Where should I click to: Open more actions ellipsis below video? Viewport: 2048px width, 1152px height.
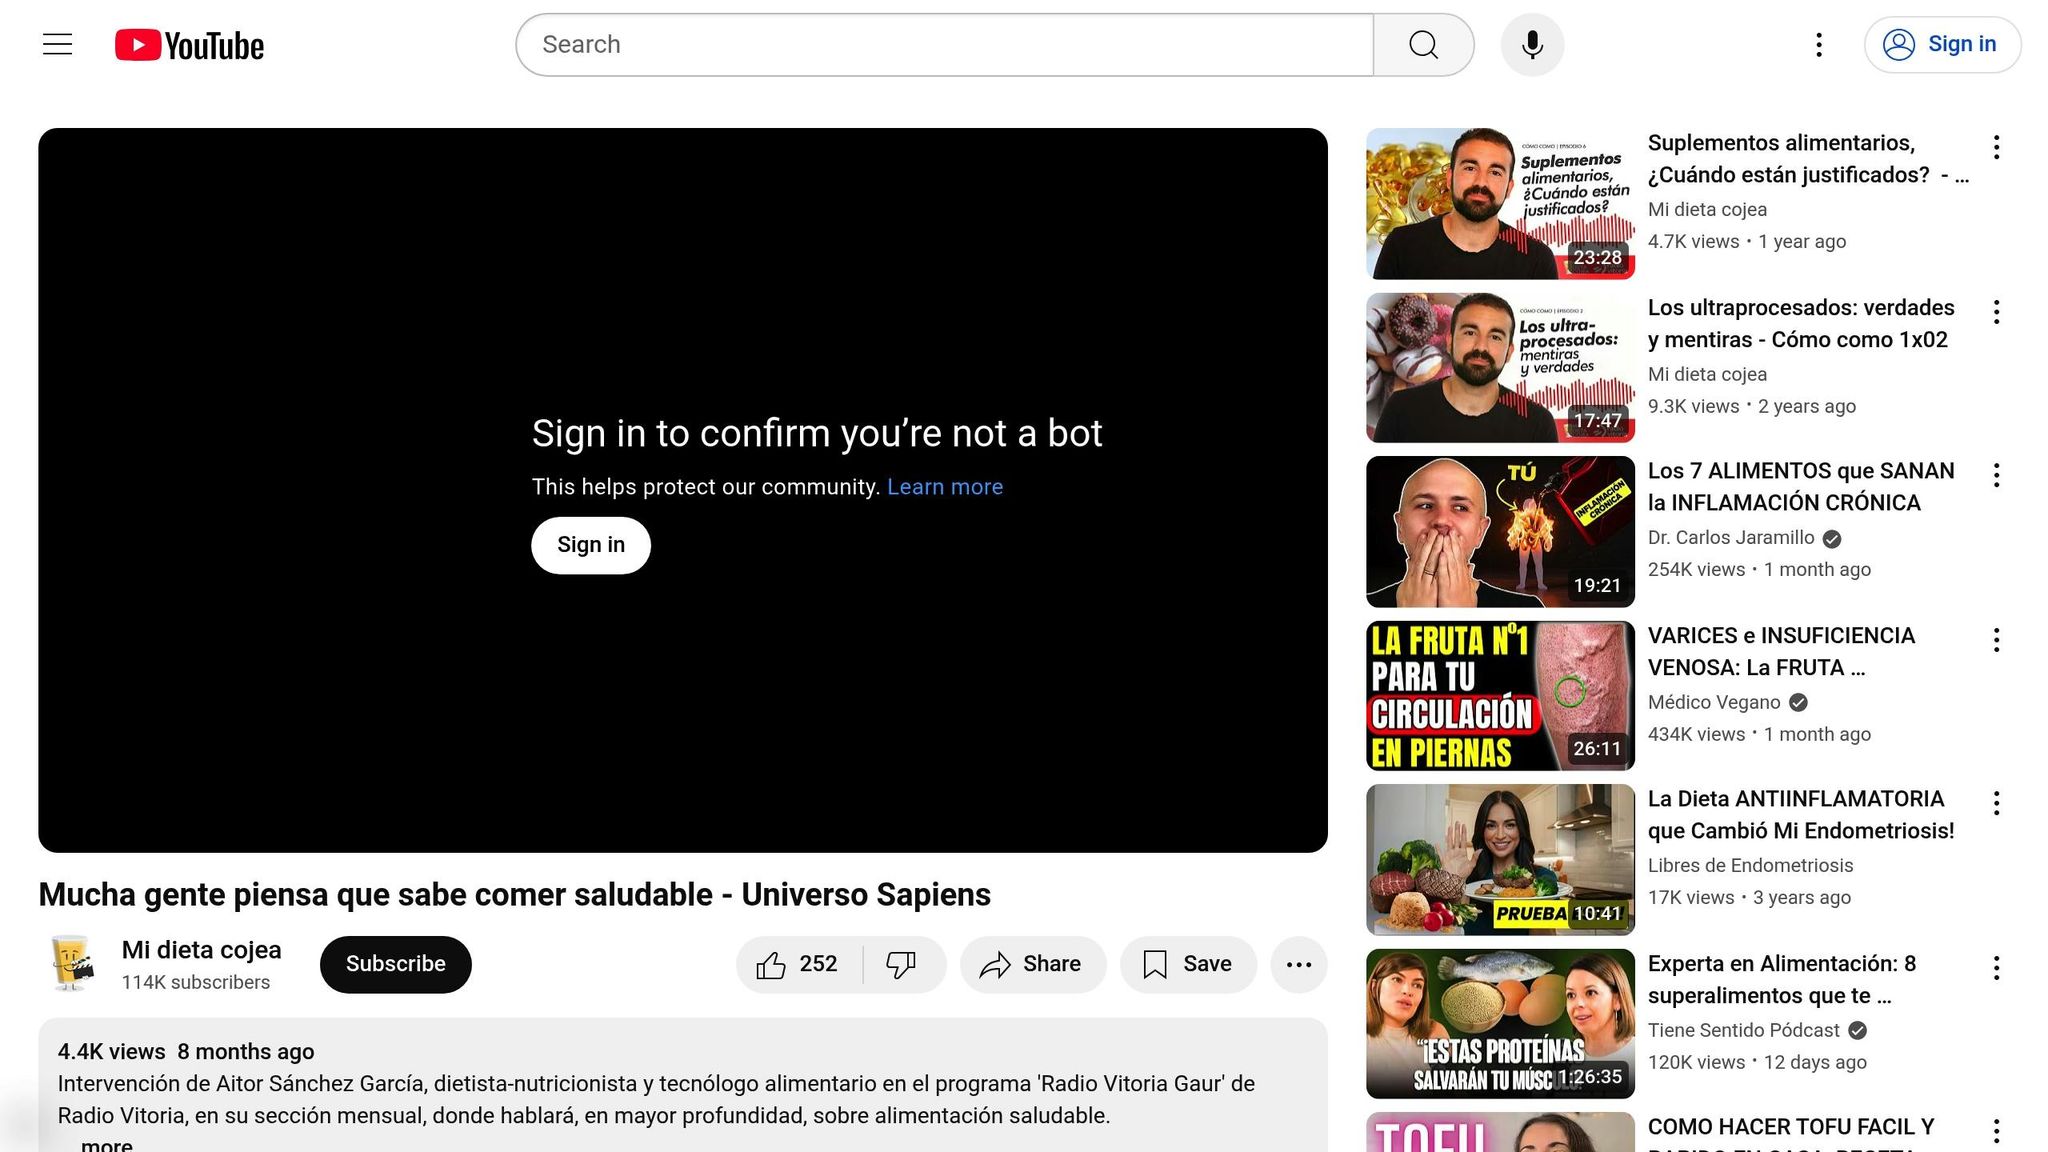click(x=1299, y=965)
